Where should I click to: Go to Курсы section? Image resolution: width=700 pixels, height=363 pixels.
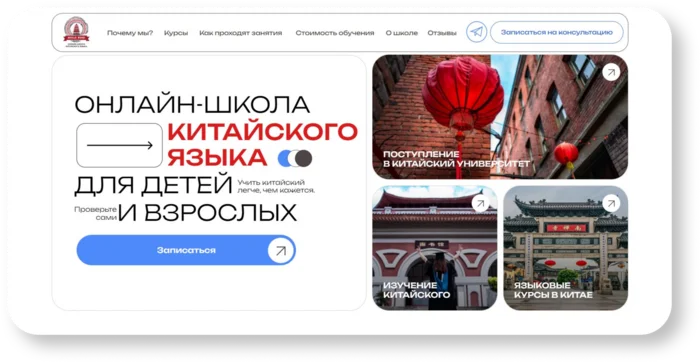coord(176,33)
